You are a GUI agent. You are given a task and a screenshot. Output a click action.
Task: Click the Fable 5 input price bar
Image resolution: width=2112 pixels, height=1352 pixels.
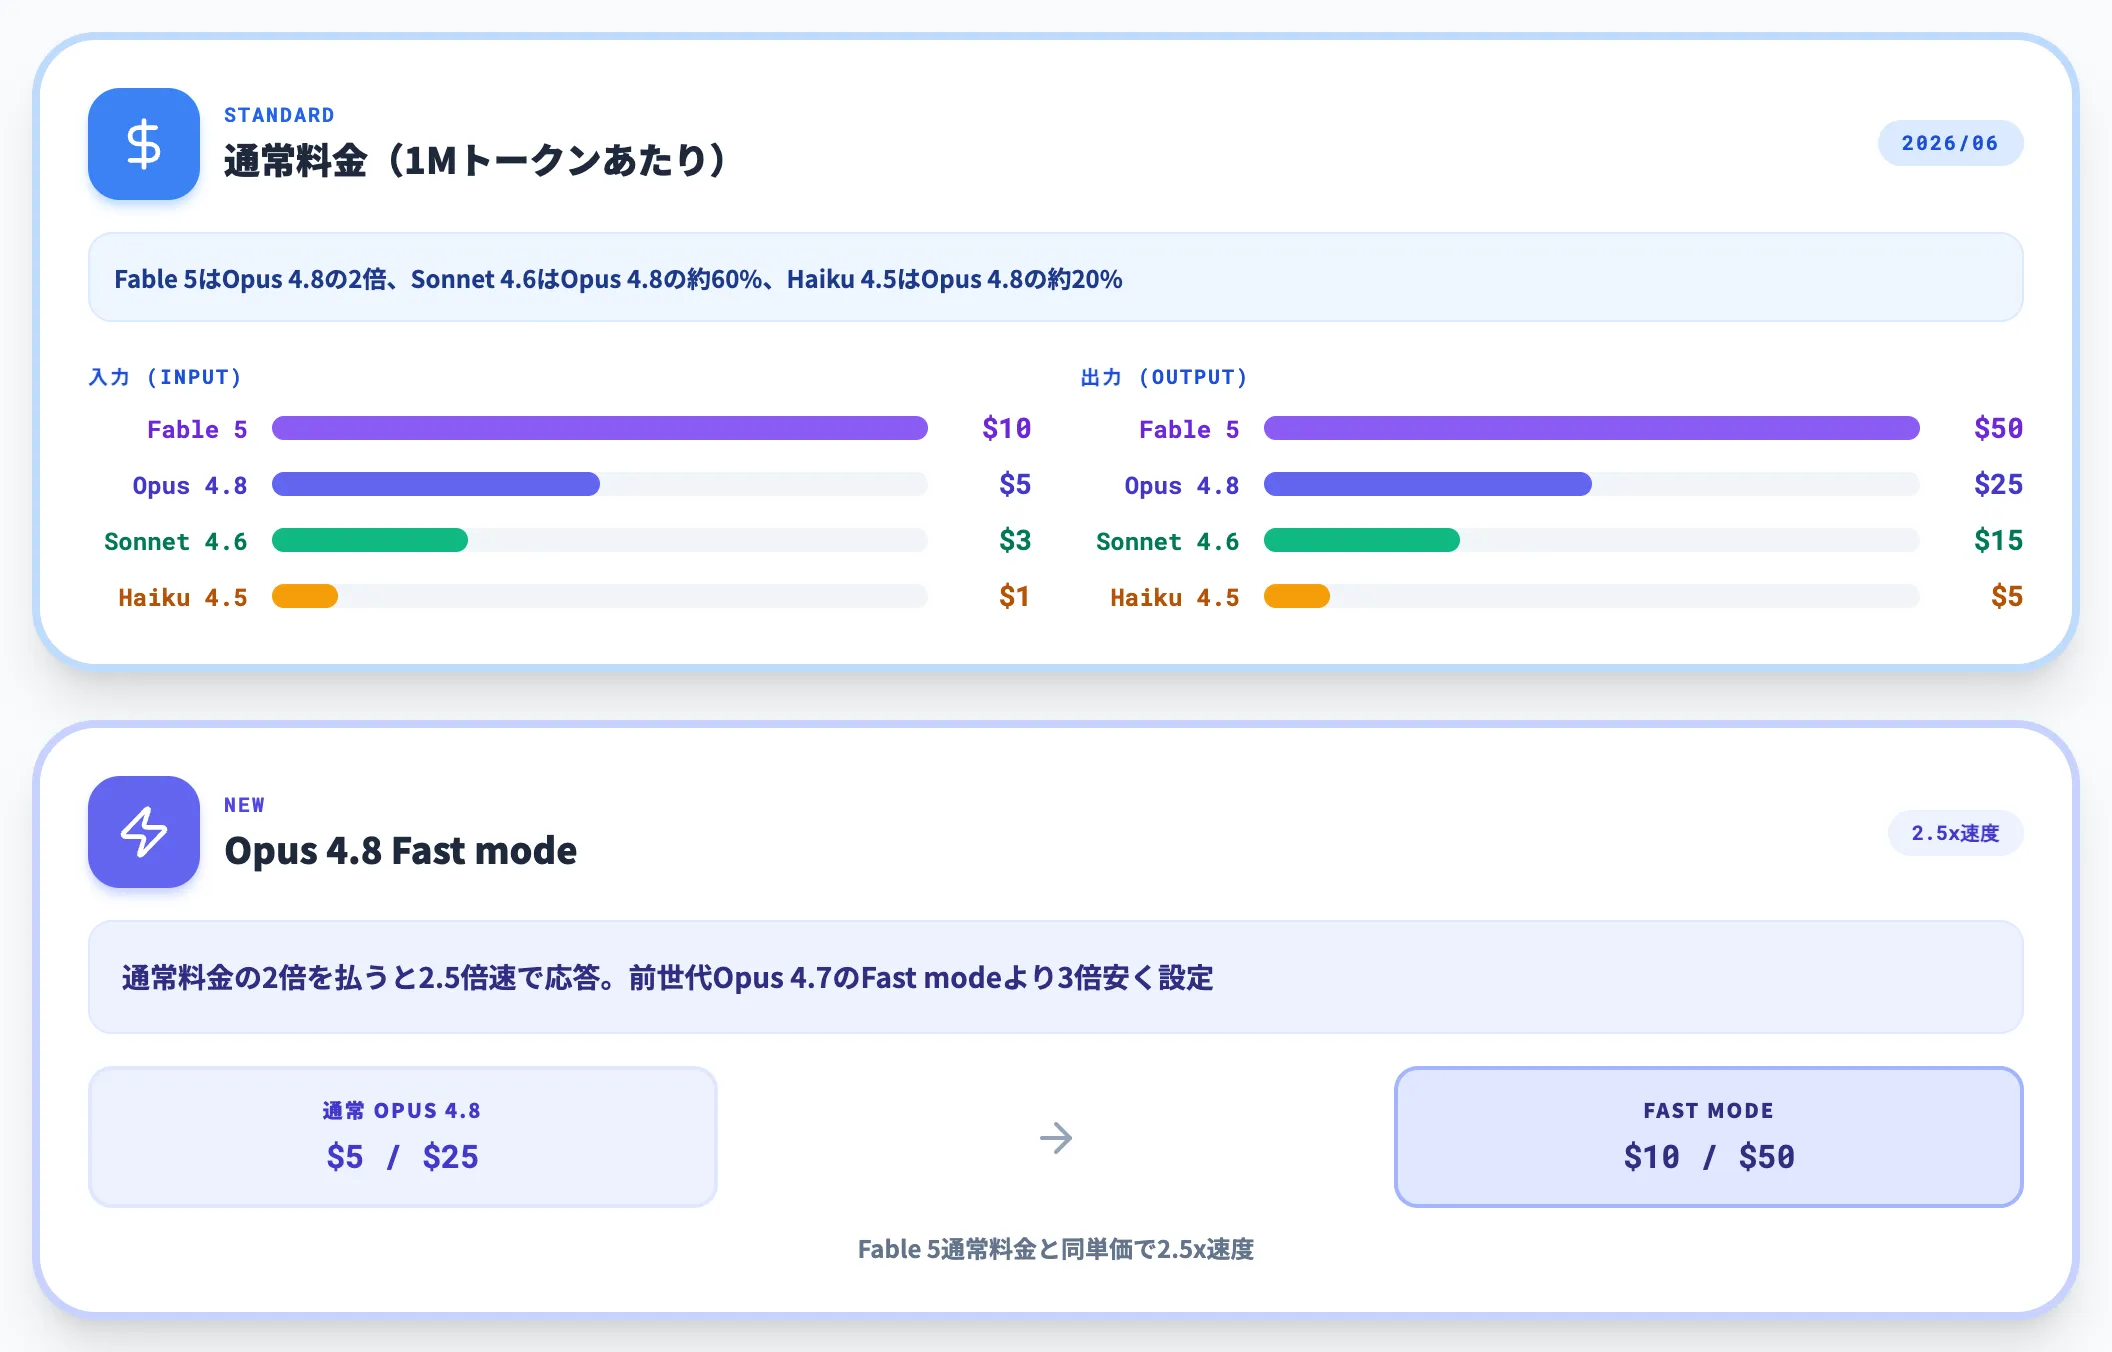point(600,428)
